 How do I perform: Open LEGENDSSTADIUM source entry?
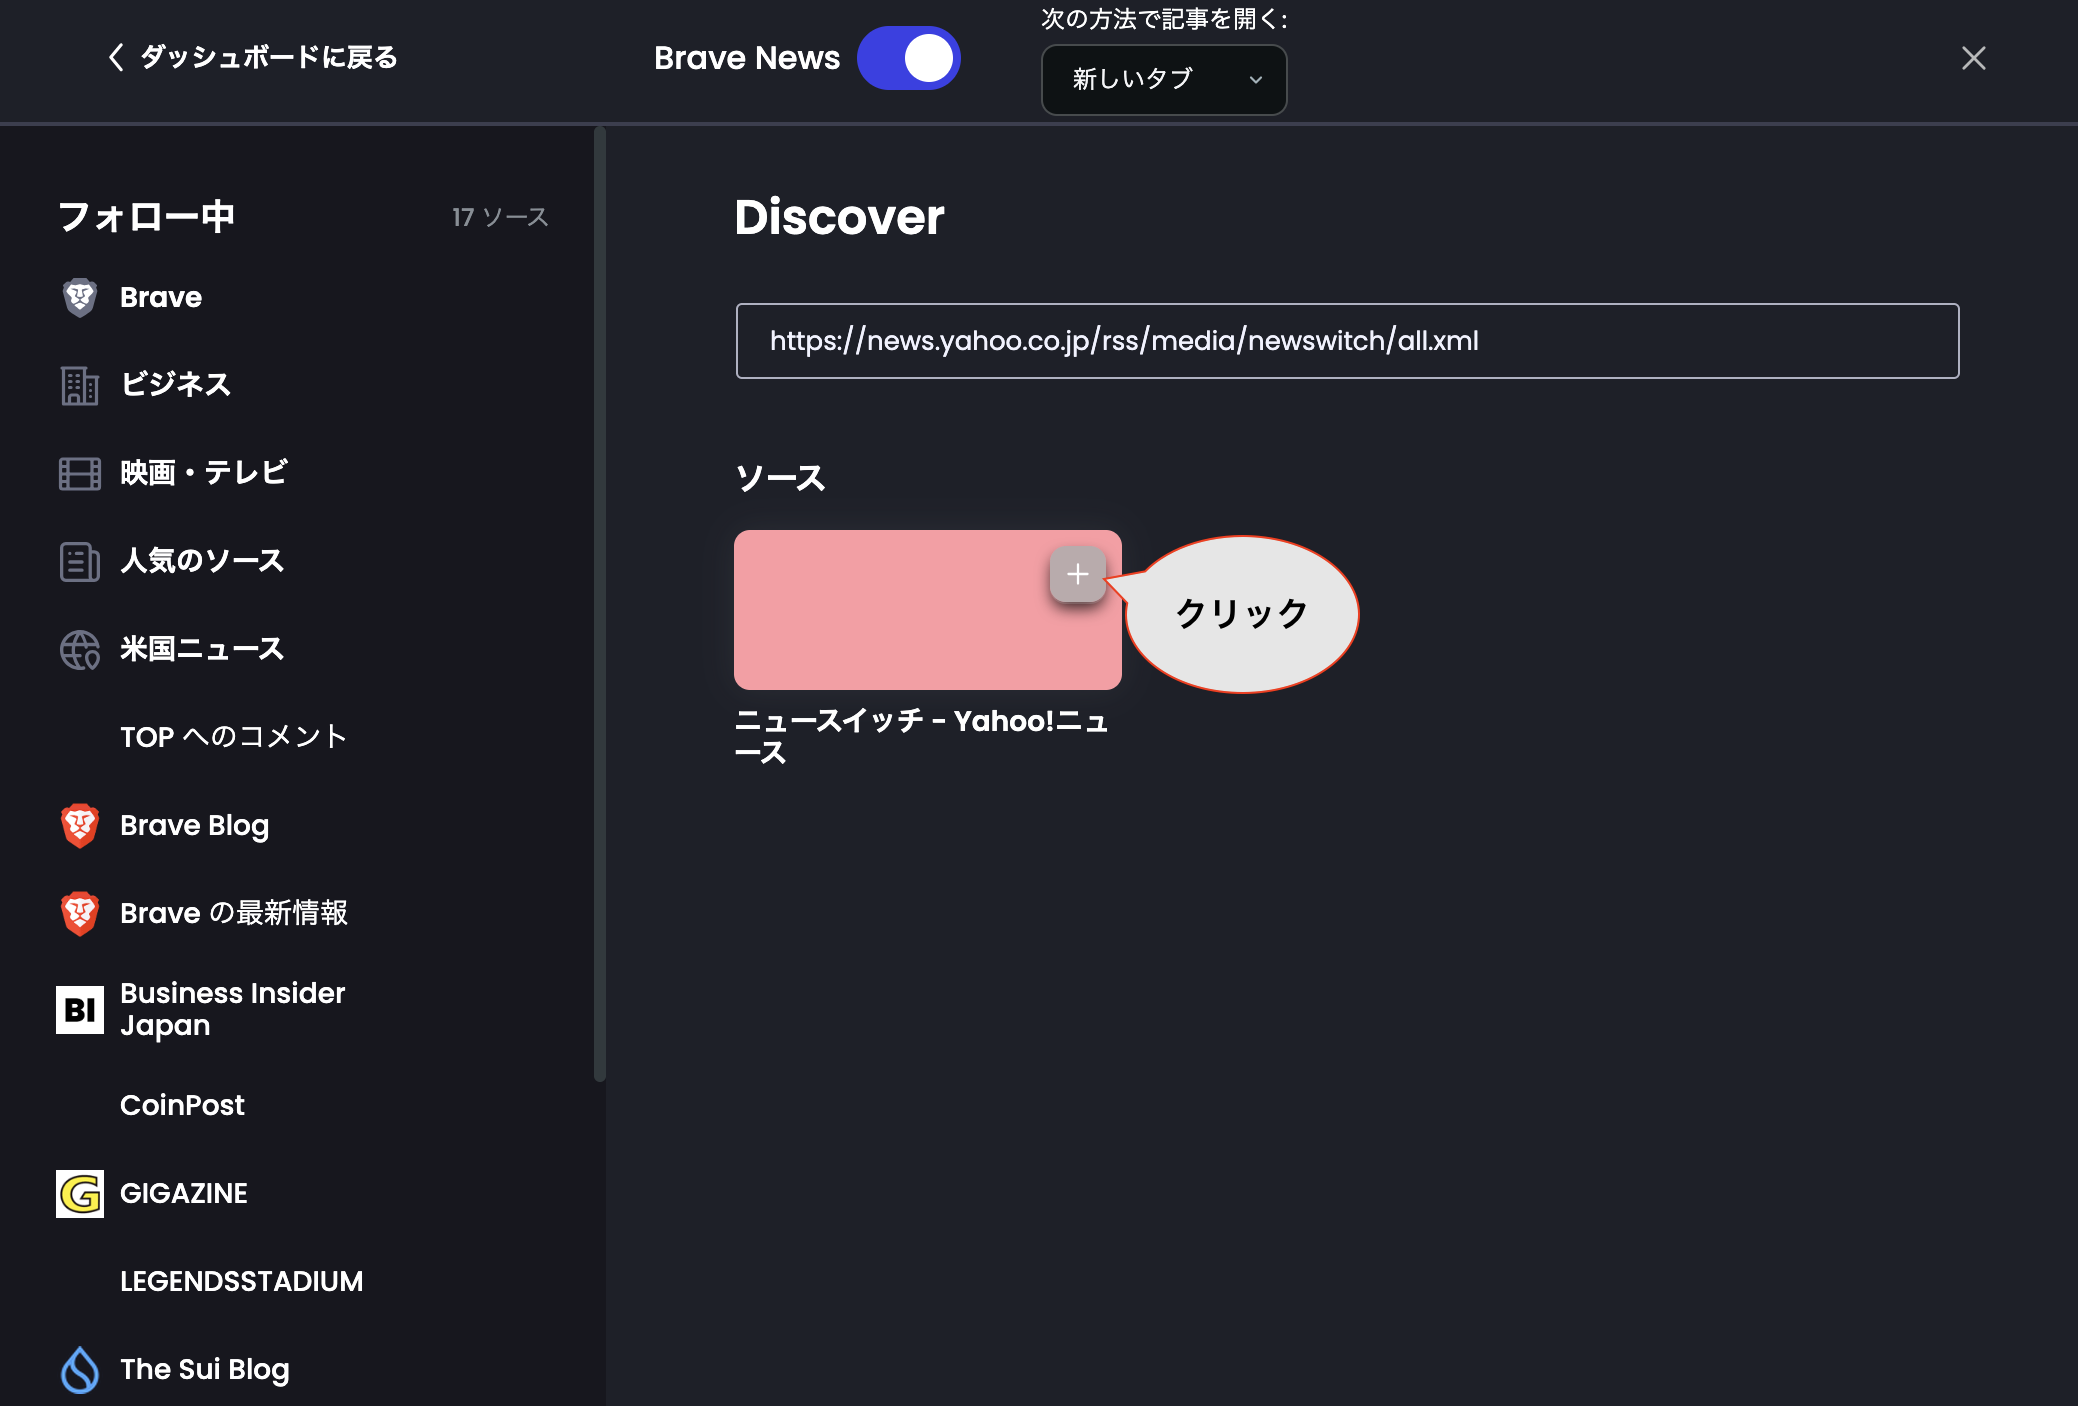pos(242,1281)
